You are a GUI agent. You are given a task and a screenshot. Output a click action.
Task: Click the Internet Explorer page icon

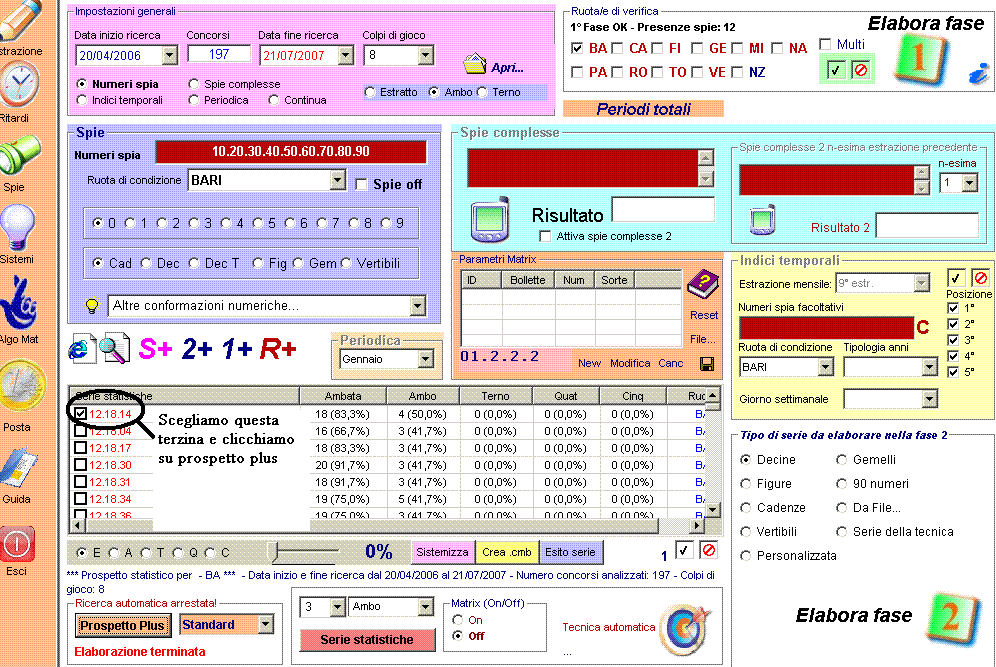click(82, 348)
